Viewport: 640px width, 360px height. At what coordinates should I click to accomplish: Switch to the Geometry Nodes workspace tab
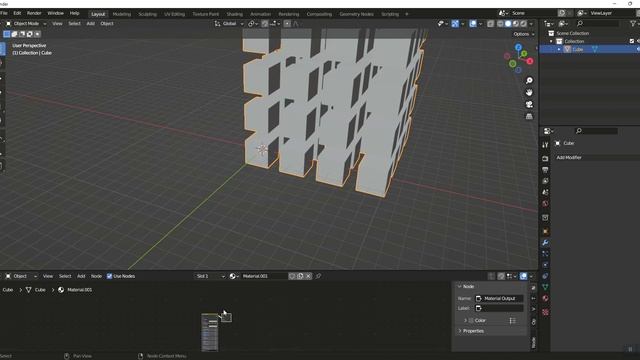click(x=356, y=14)
